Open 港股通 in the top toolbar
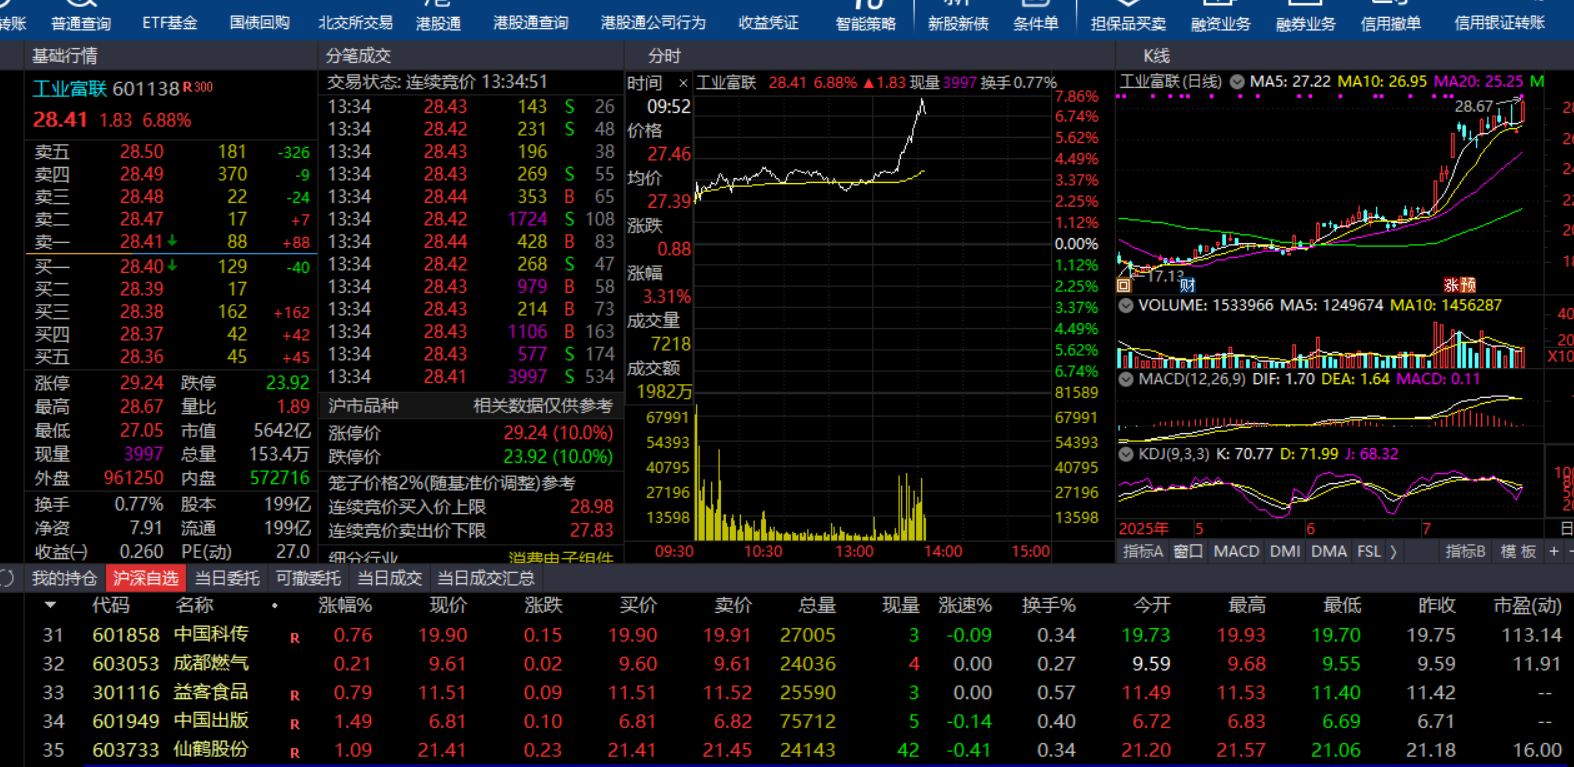Image resolution: width=1574 pixels, height=767 pixels. [438, 22]
